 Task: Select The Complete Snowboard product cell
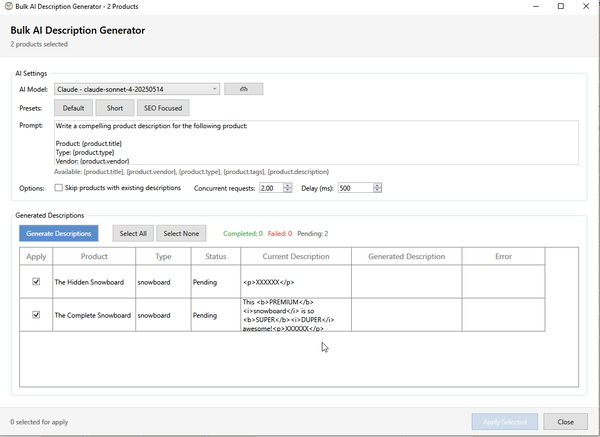94,315
